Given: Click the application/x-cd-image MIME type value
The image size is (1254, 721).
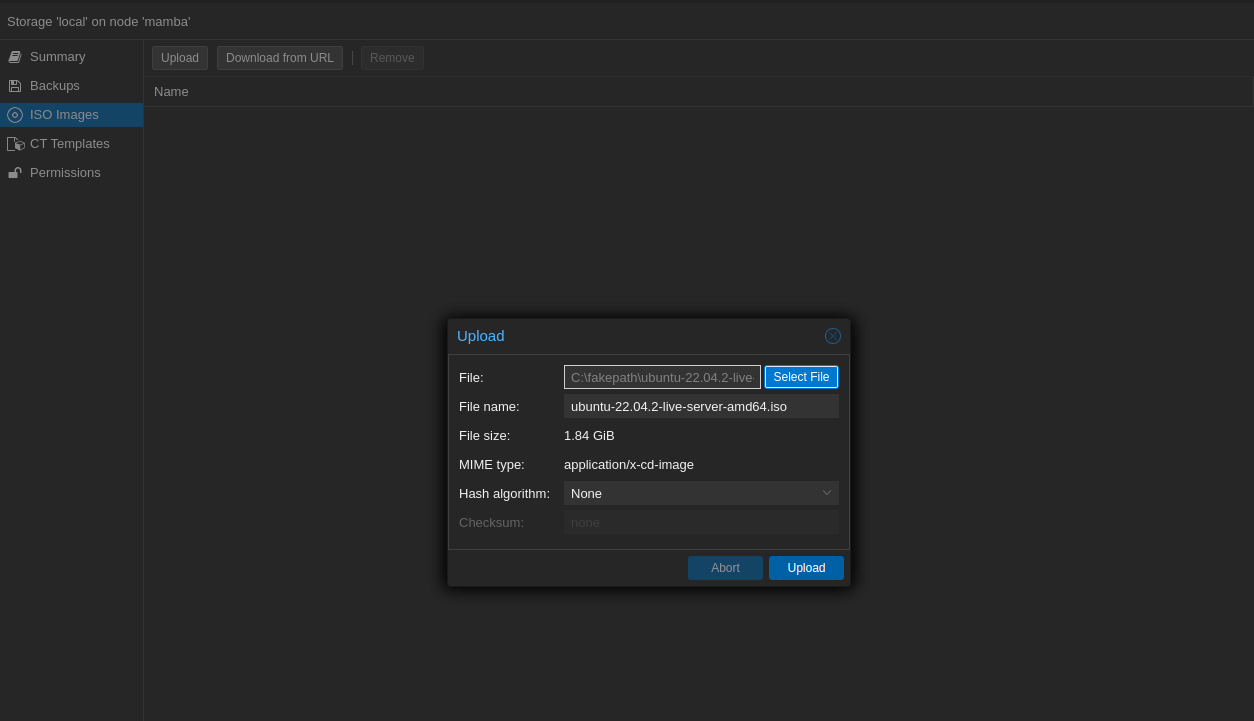Looking at the screenshot, I should coord(629,465).
